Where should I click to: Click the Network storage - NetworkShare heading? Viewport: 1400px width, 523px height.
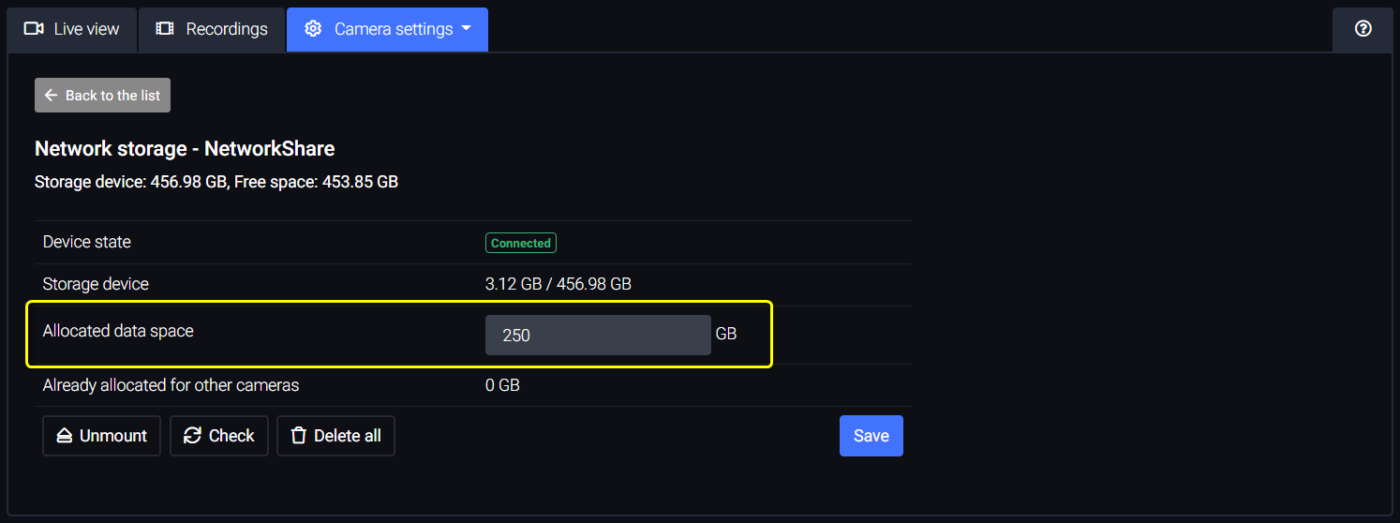pyautogui.click(x=185, y=149)
